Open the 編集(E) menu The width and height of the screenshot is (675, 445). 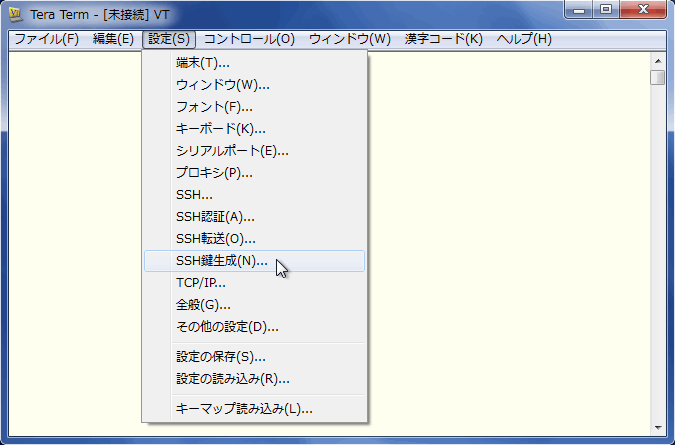pos(113,39)
